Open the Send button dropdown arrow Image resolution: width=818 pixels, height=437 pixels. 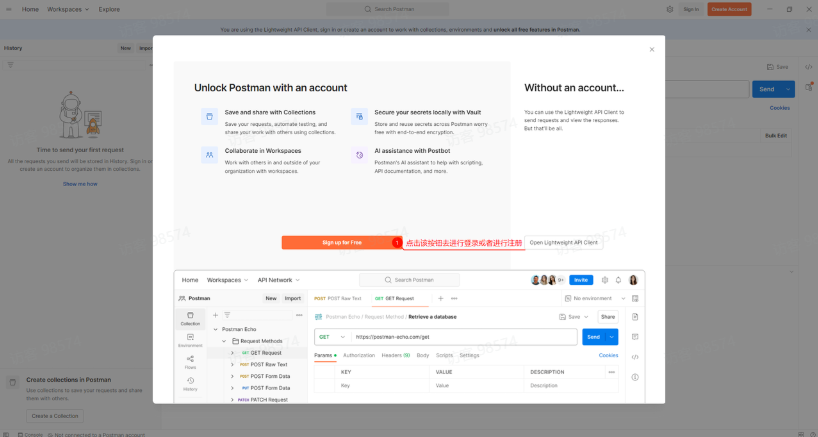coord(788,89)
